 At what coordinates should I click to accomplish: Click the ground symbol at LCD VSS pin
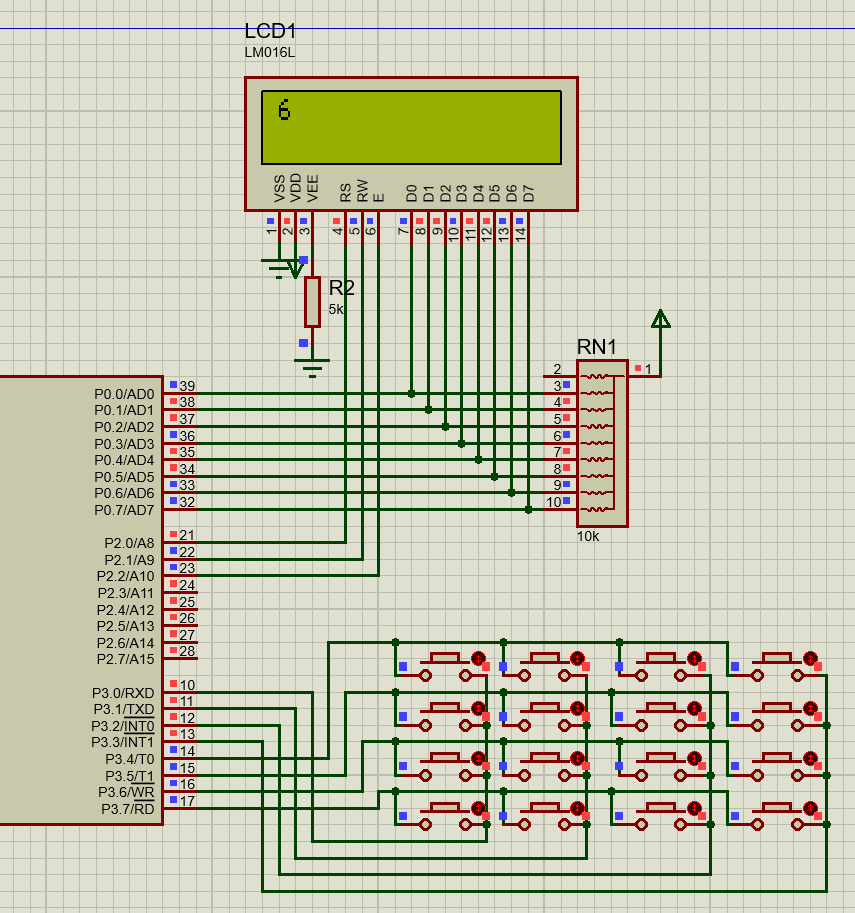[276, 267]
